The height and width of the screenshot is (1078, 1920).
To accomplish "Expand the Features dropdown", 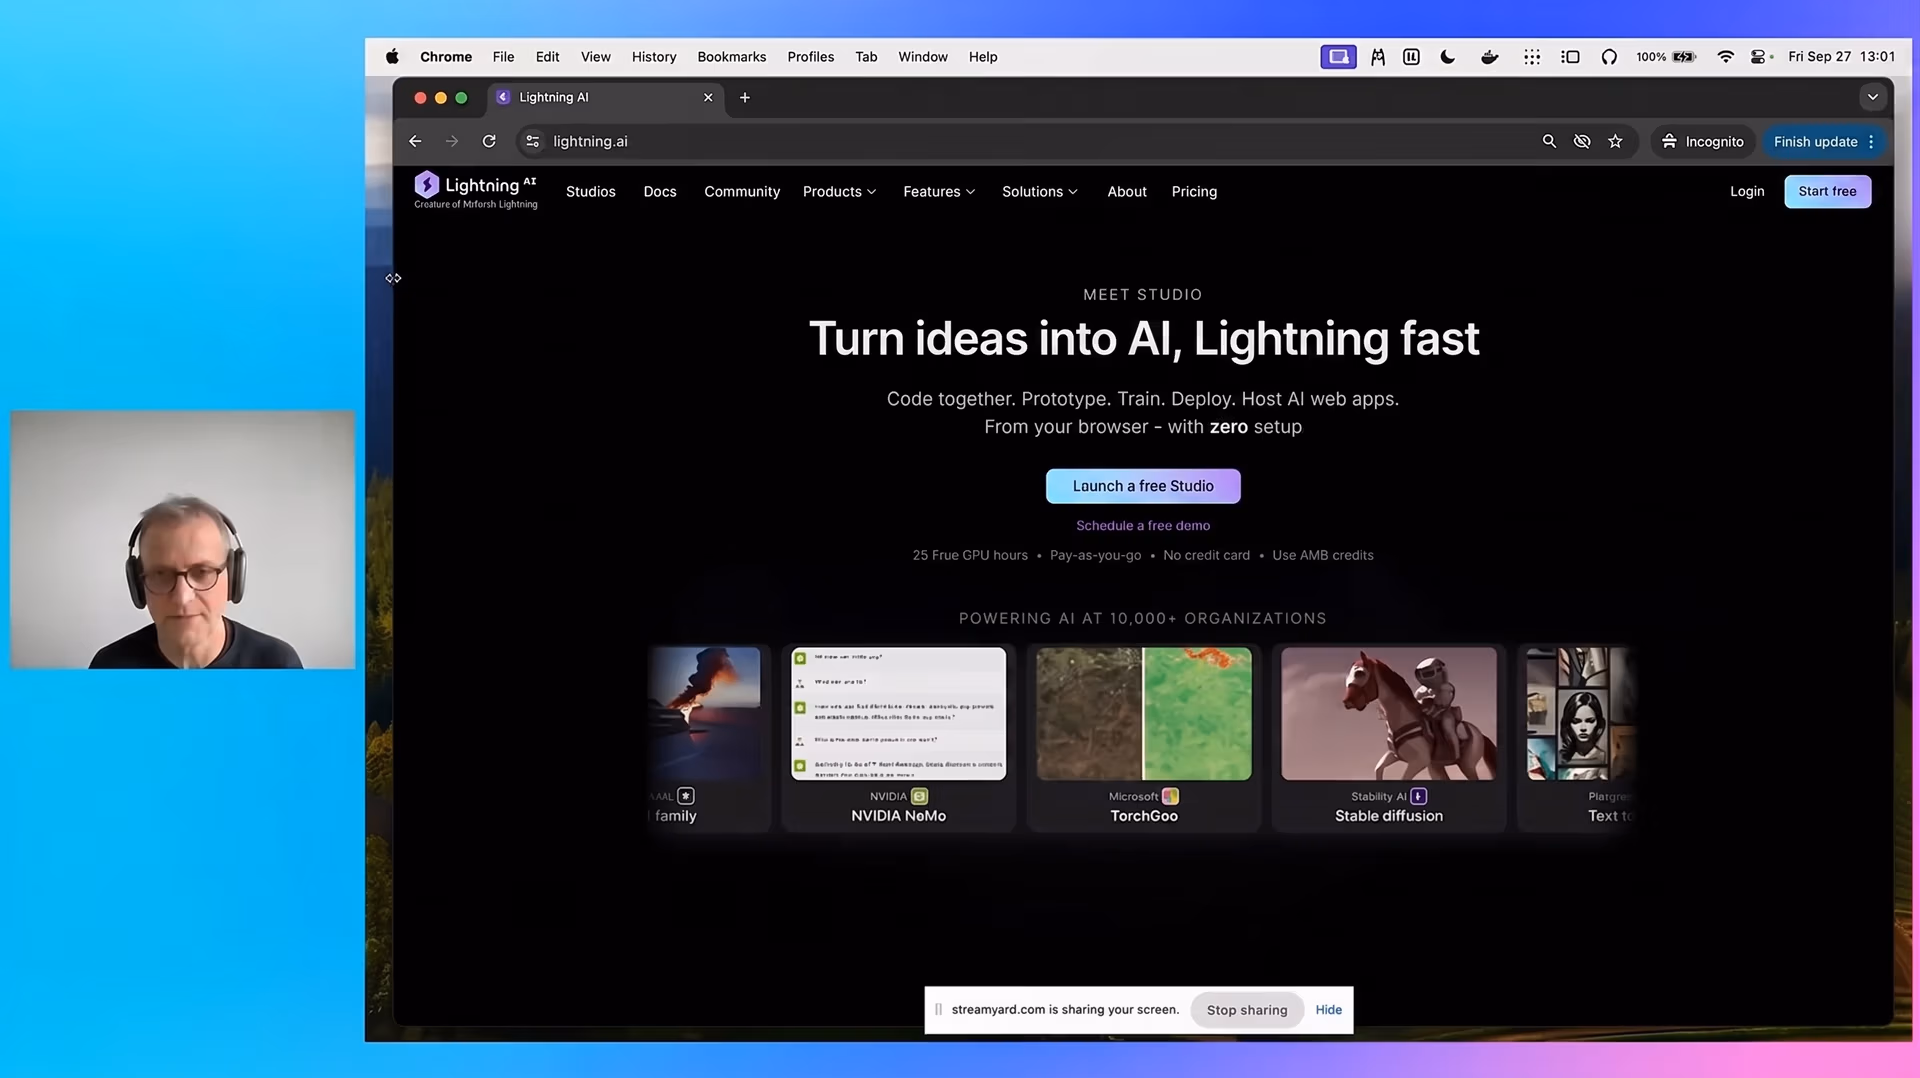I will coord(939,191).
